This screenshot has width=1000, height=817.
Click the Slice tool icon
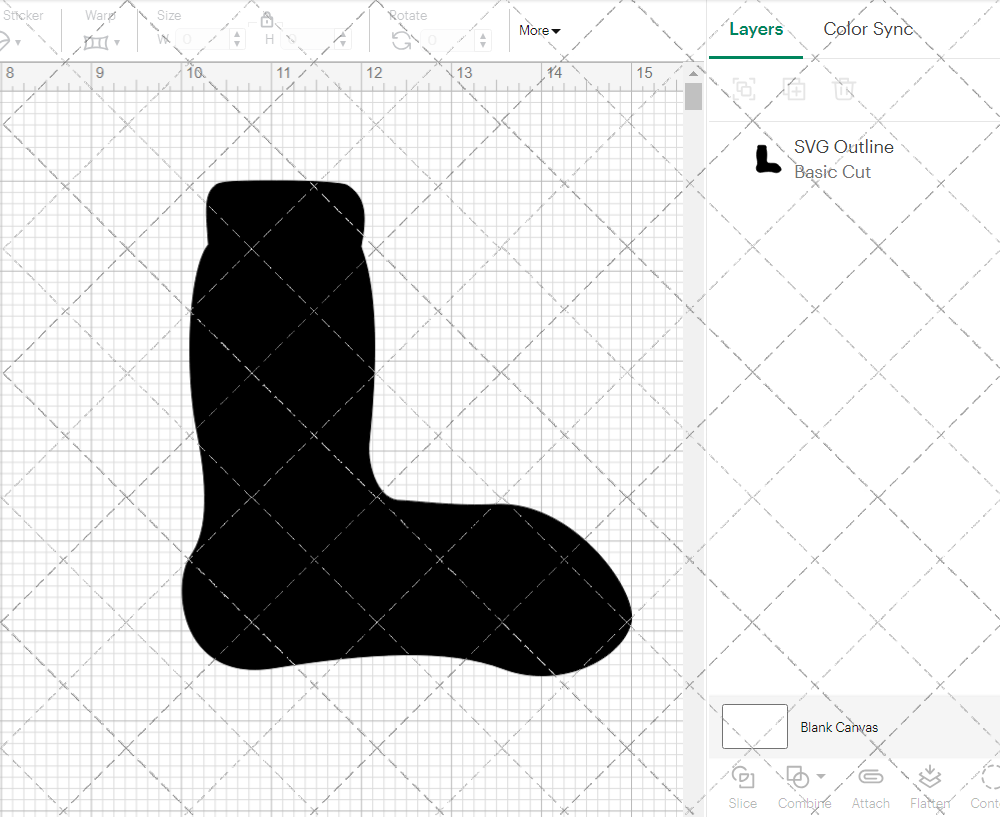click(x=742, y=777)
